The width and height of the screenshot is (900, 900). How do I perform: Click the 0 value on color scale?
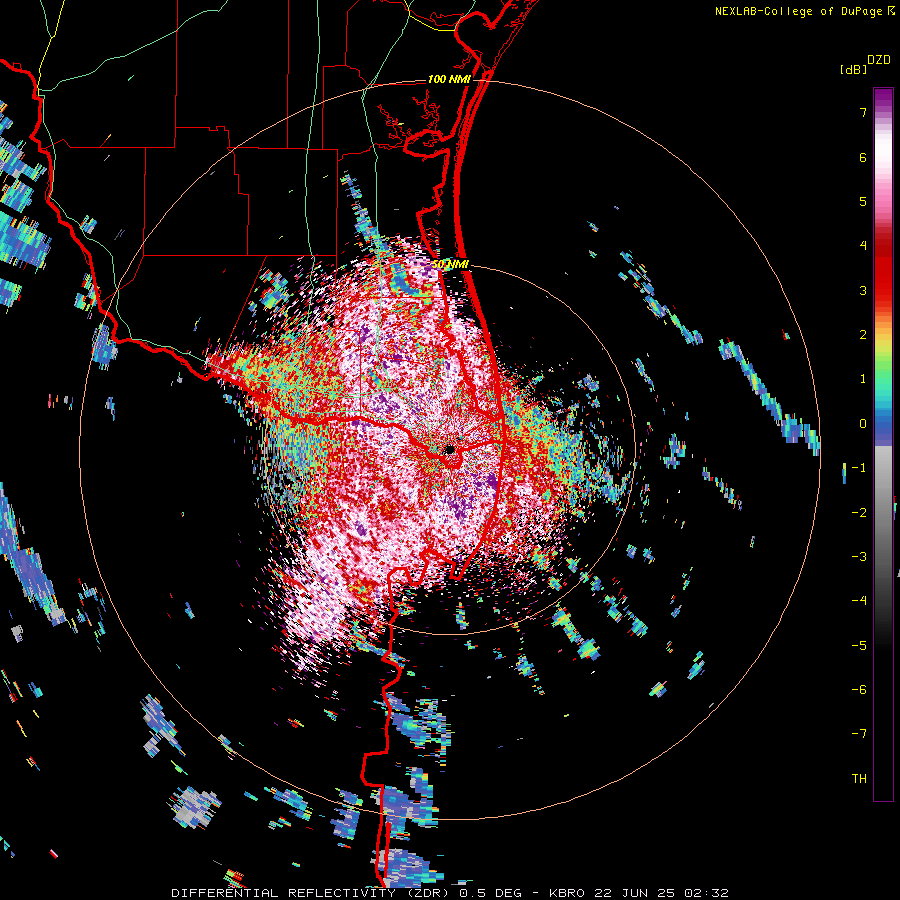[863, 424]
